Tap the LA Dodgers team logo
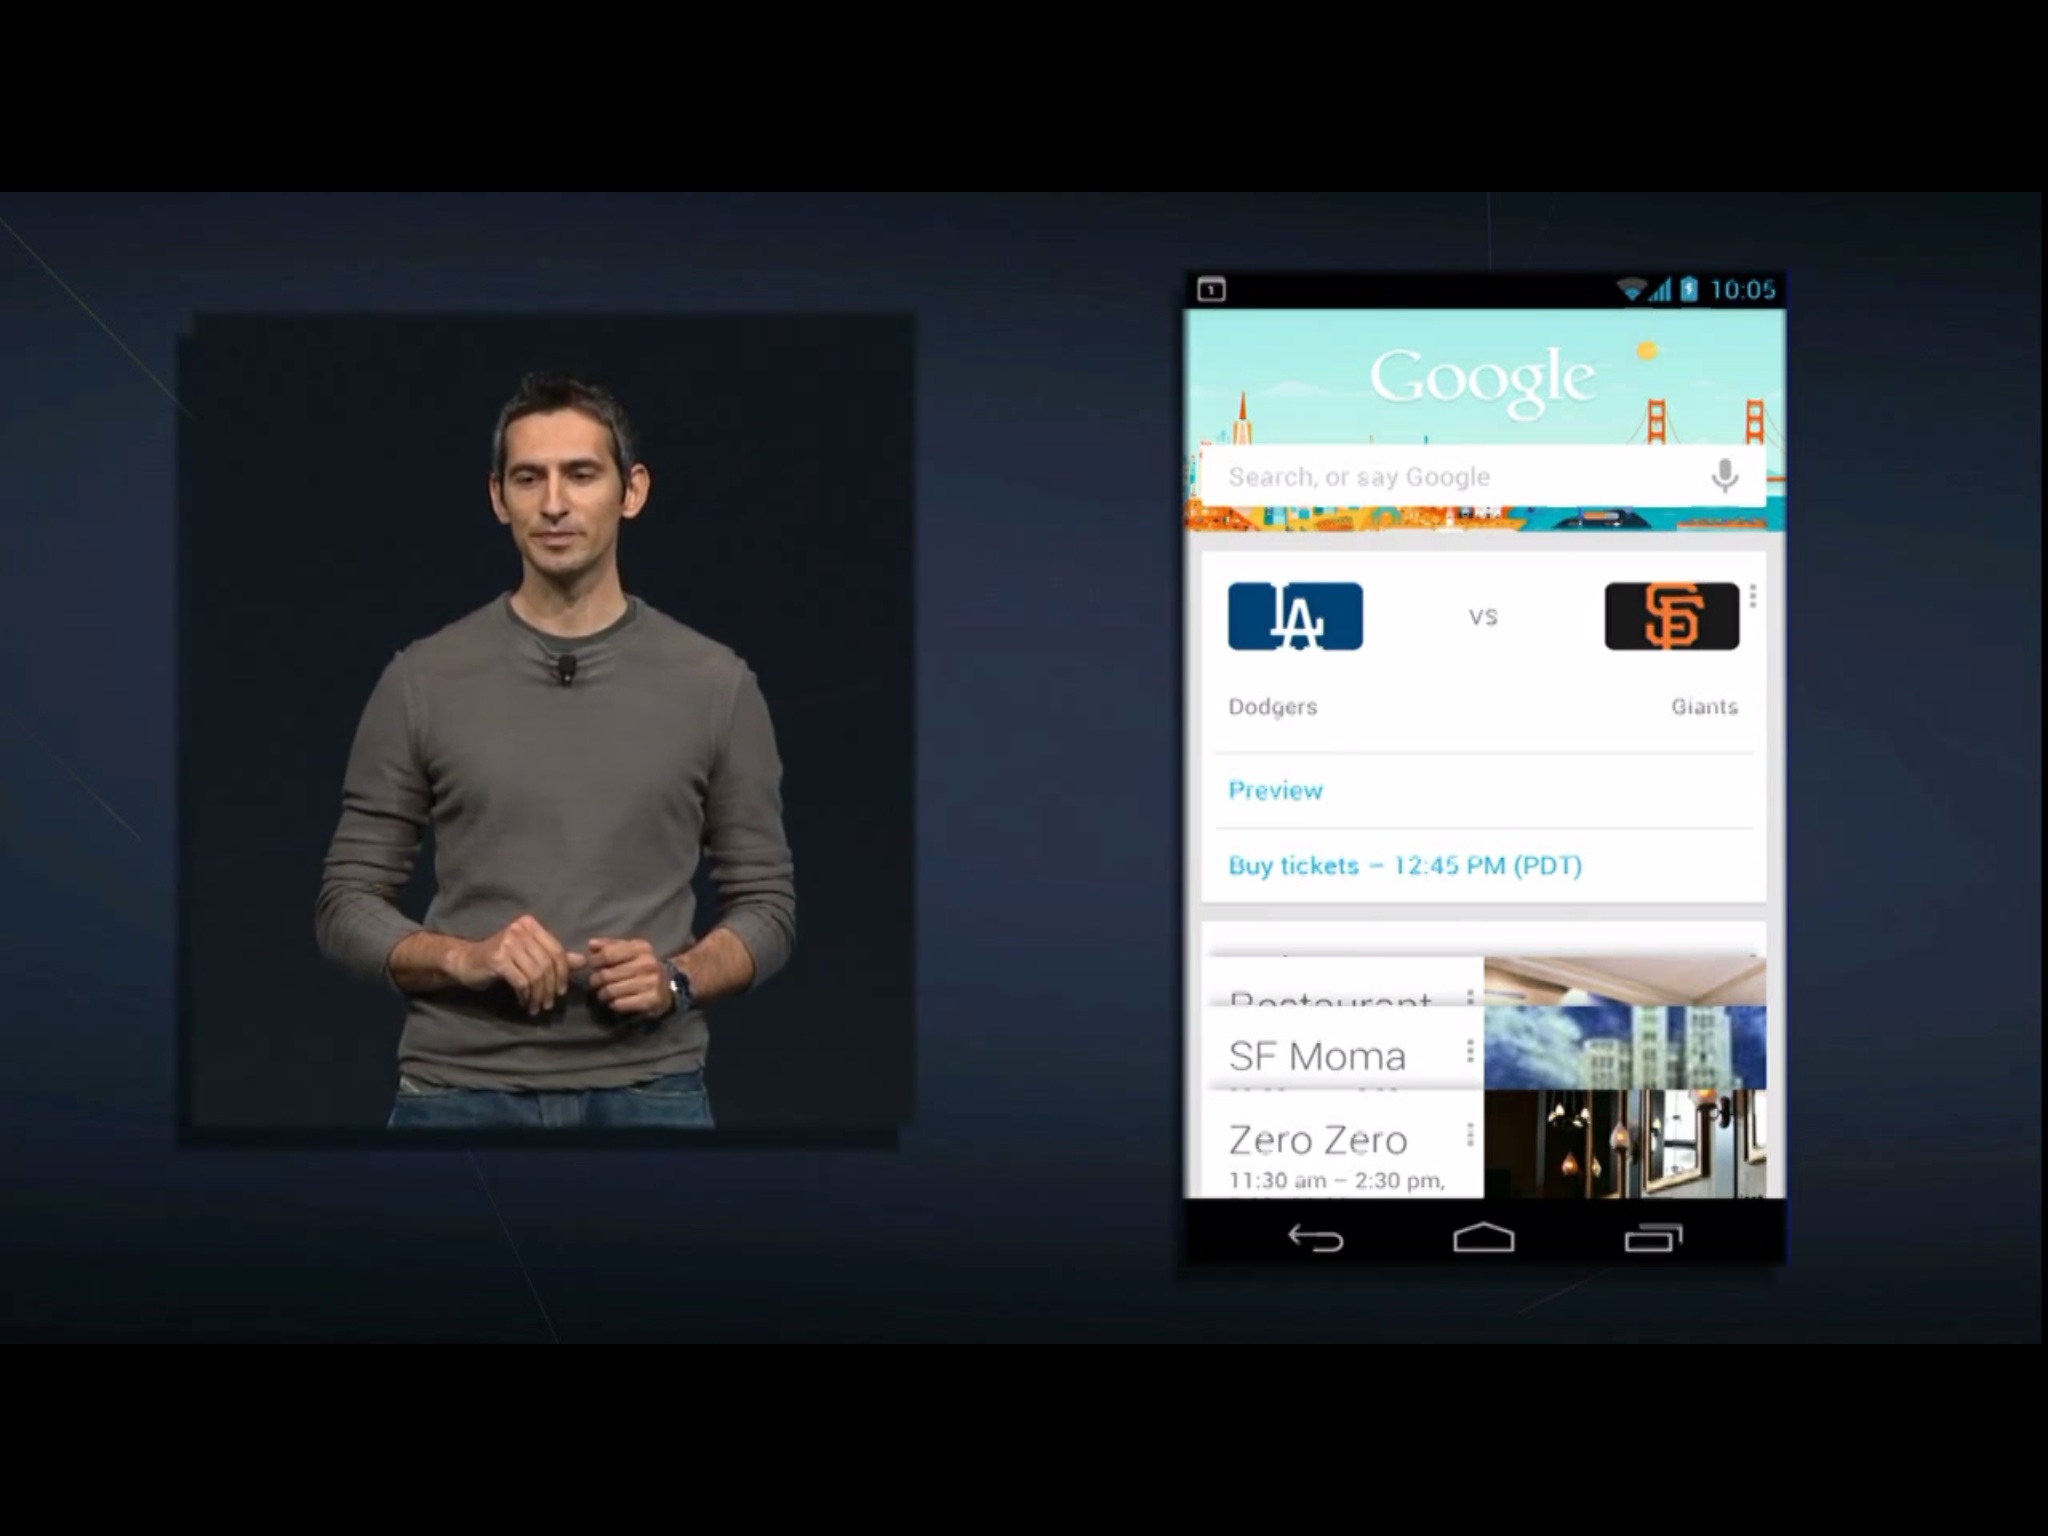The height and width of the screenshot is (1536, 2048). [1295, 616]
